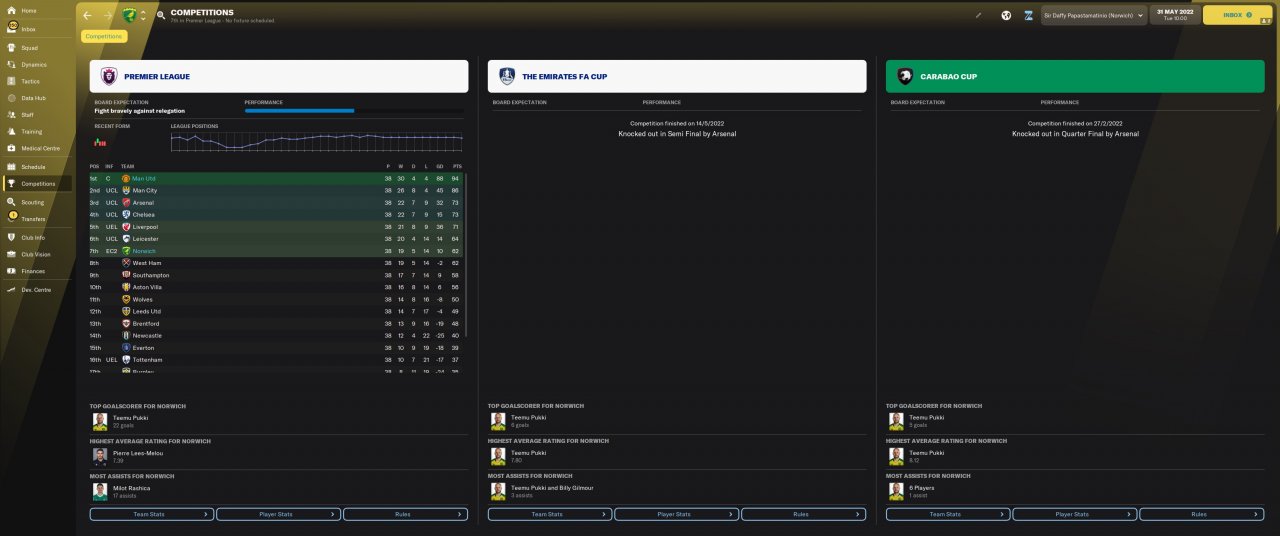Open the Scouting sidebar icon
Image resolution: width=1280 pixels, height=536 pixels.
11,202
